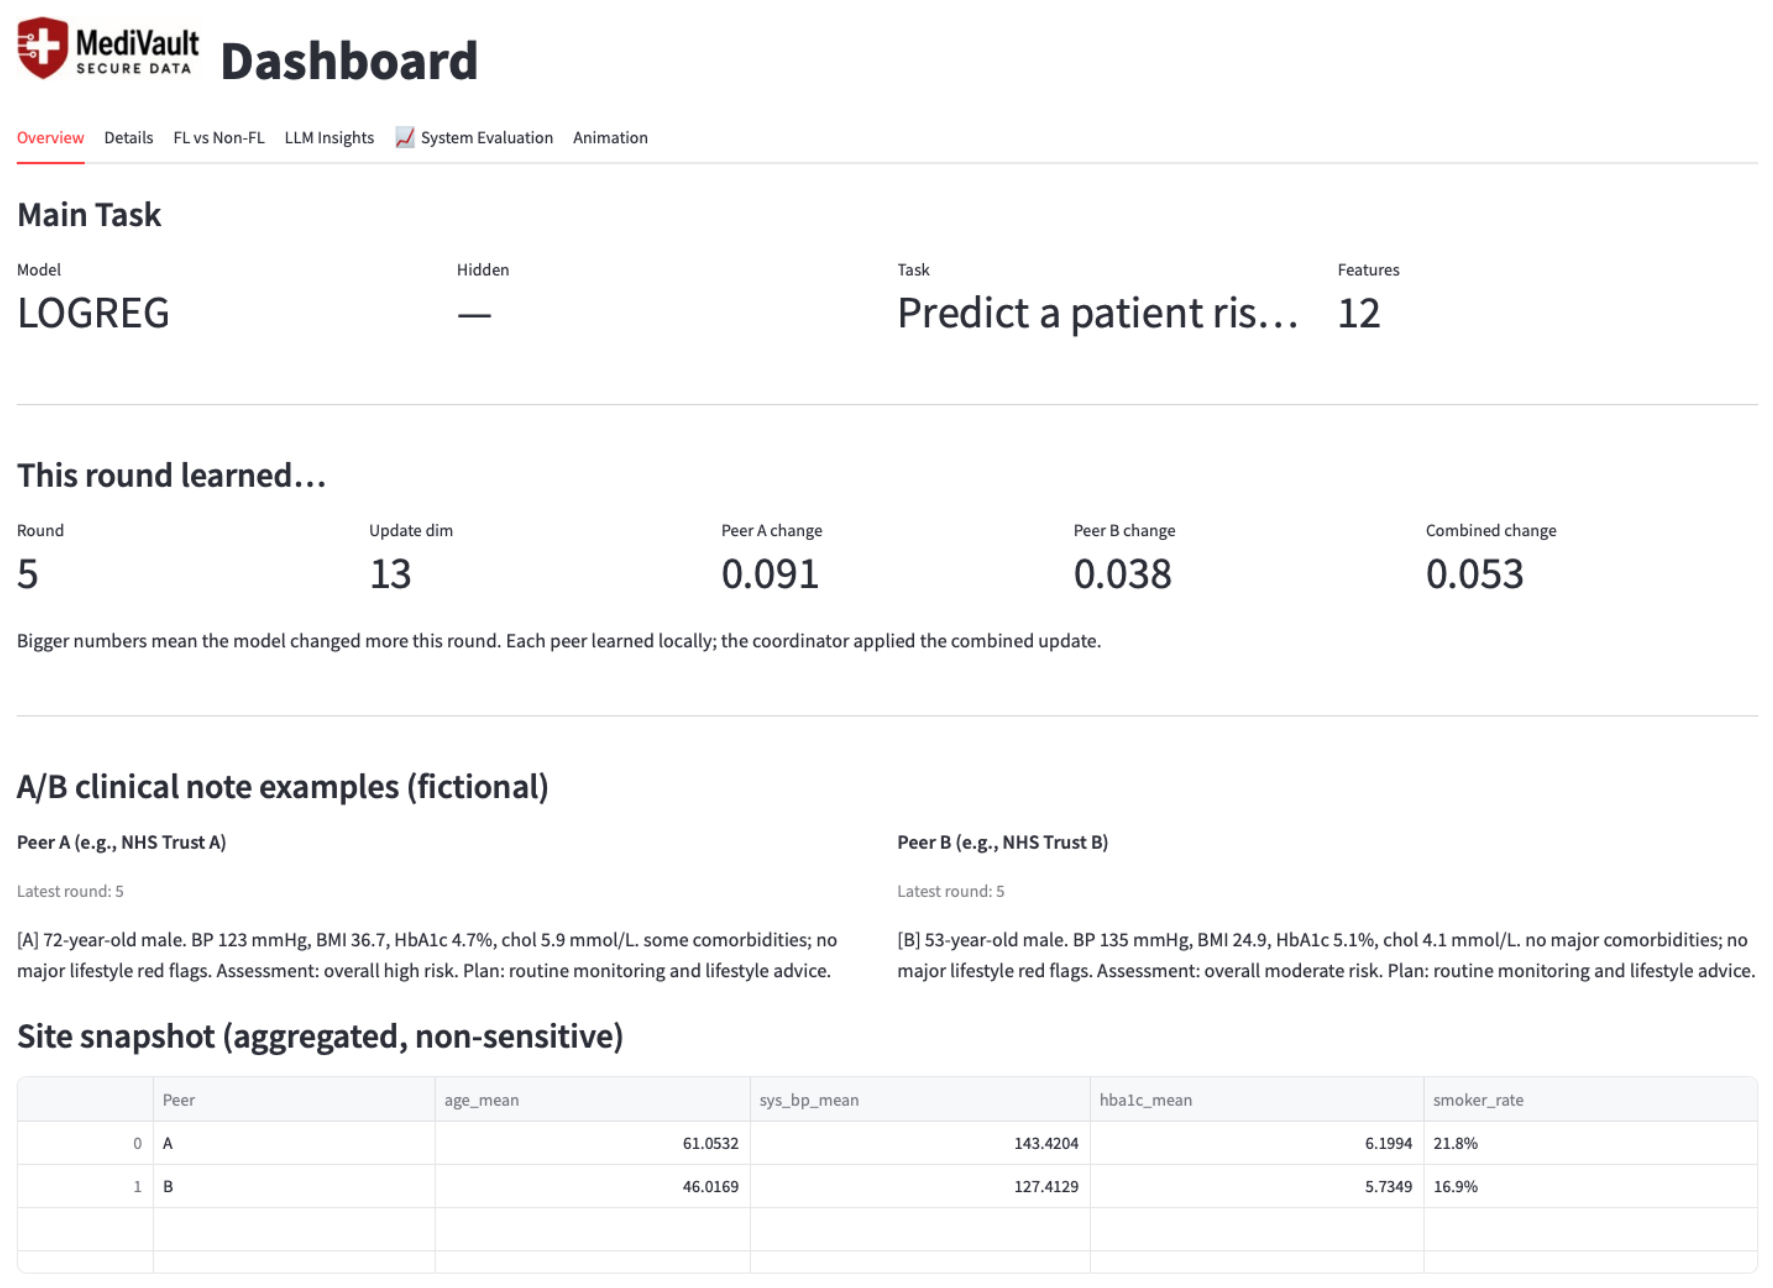Screen dimensions: 1773x1288
Task: Return to the Overview tab
Action: coord(49,138)
